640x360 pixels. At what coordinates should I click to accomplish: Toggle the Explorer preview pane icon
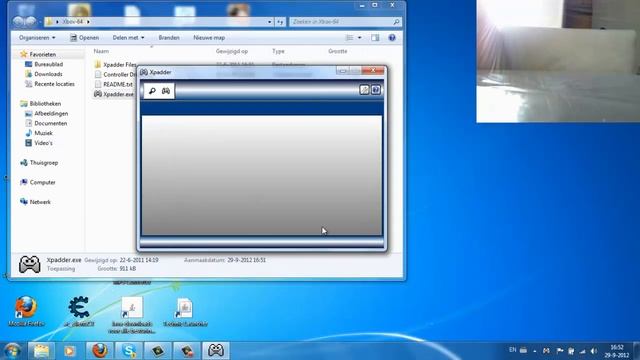pos(375,38)
